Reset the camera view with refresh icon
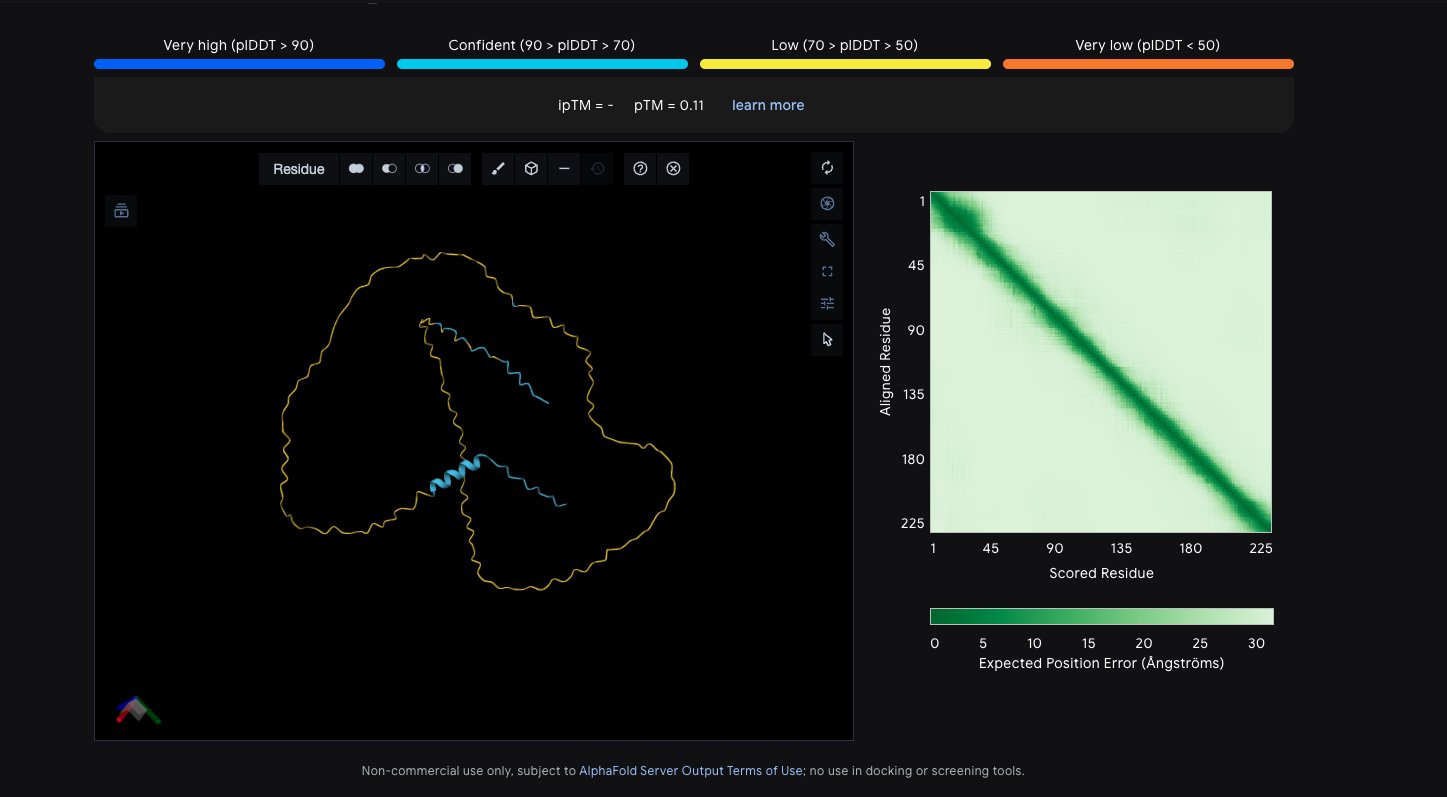The image size is (1447, 797). pyautogui.click(x=827, y=168)
